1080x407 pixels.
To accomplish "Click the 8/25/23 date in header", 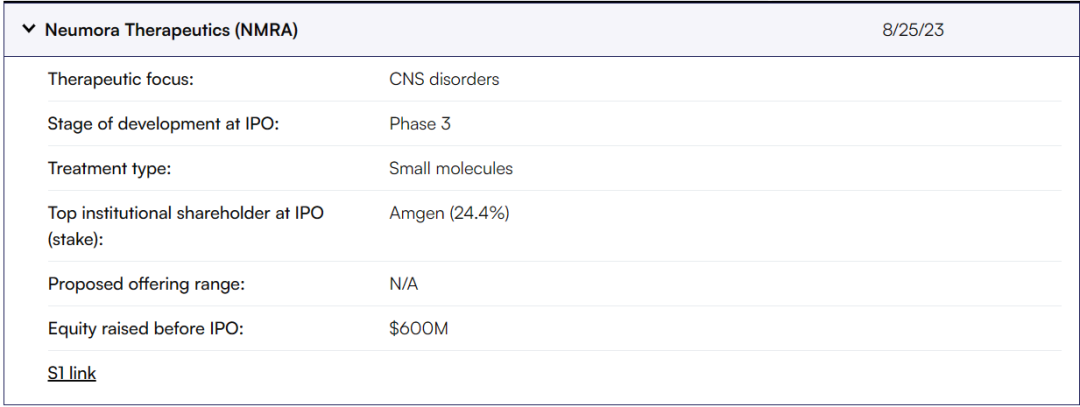I will 912,30.
